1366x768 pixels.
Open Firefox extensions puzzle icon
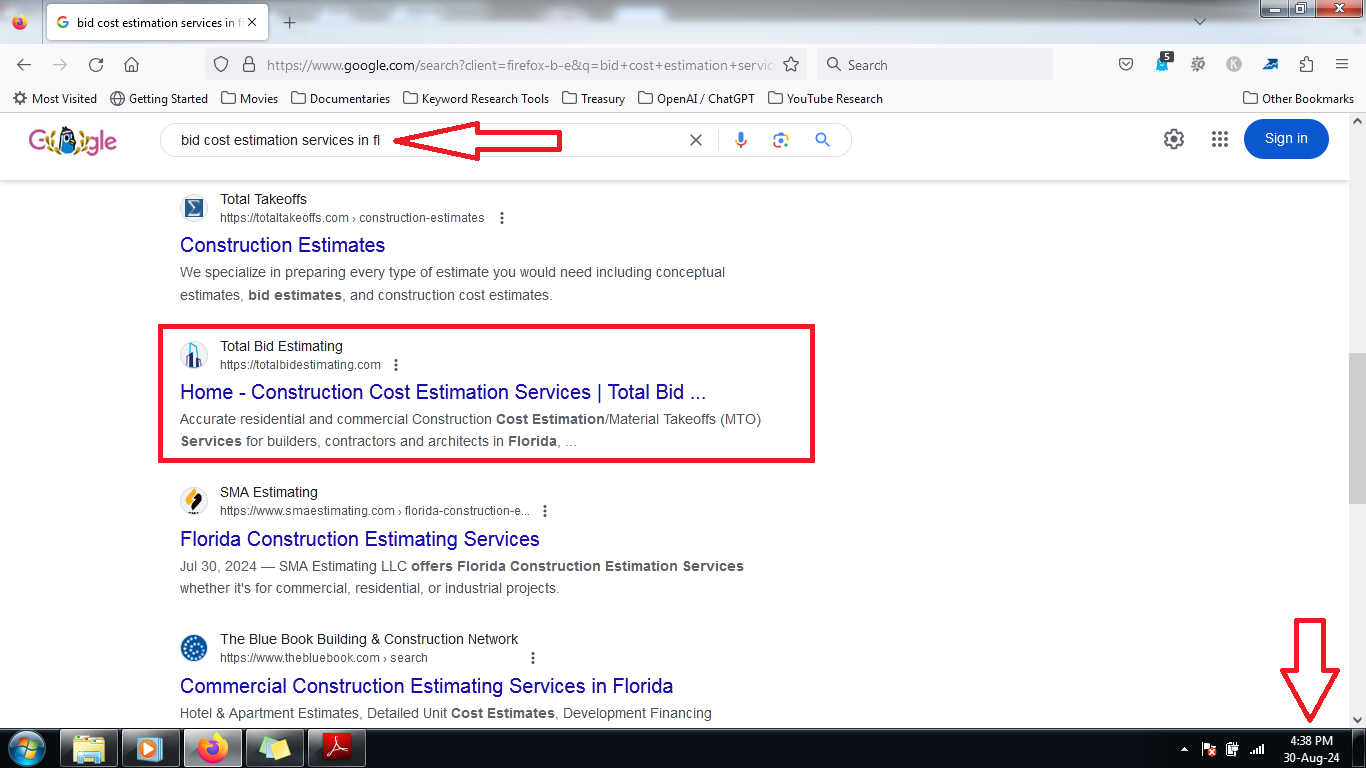coord(1306,65)
